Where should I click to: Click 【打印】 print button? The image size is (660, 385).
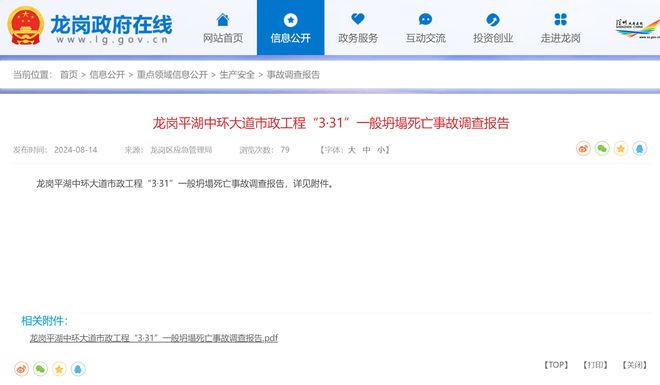tap(596, 365)
